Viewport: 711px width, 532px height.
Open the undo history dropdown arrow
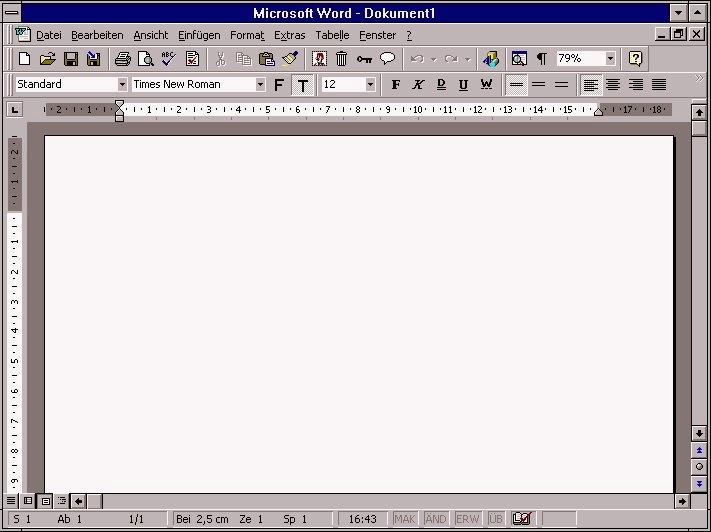point(433,59)
